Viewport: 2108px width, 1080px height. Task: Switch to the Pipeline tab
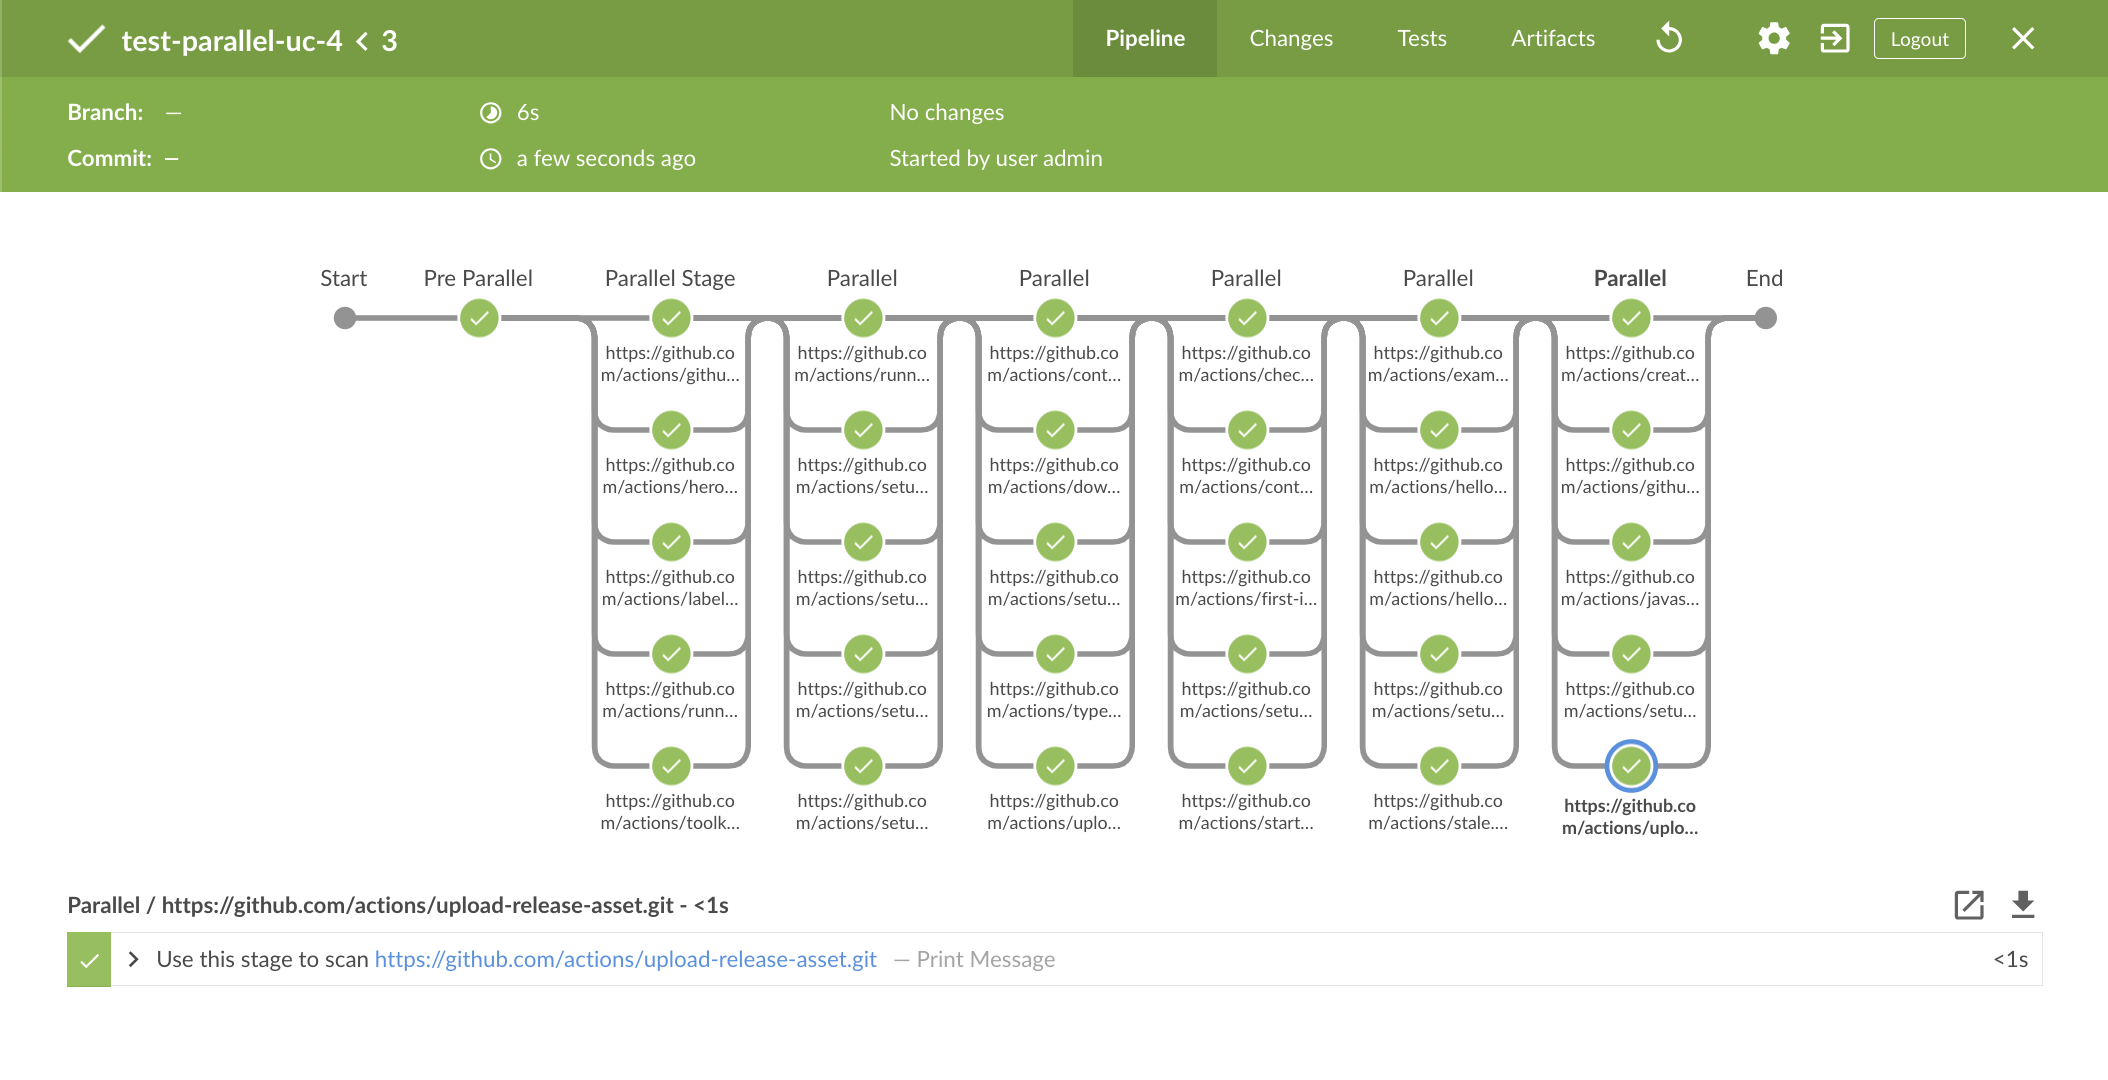(x=1145, y=38)
